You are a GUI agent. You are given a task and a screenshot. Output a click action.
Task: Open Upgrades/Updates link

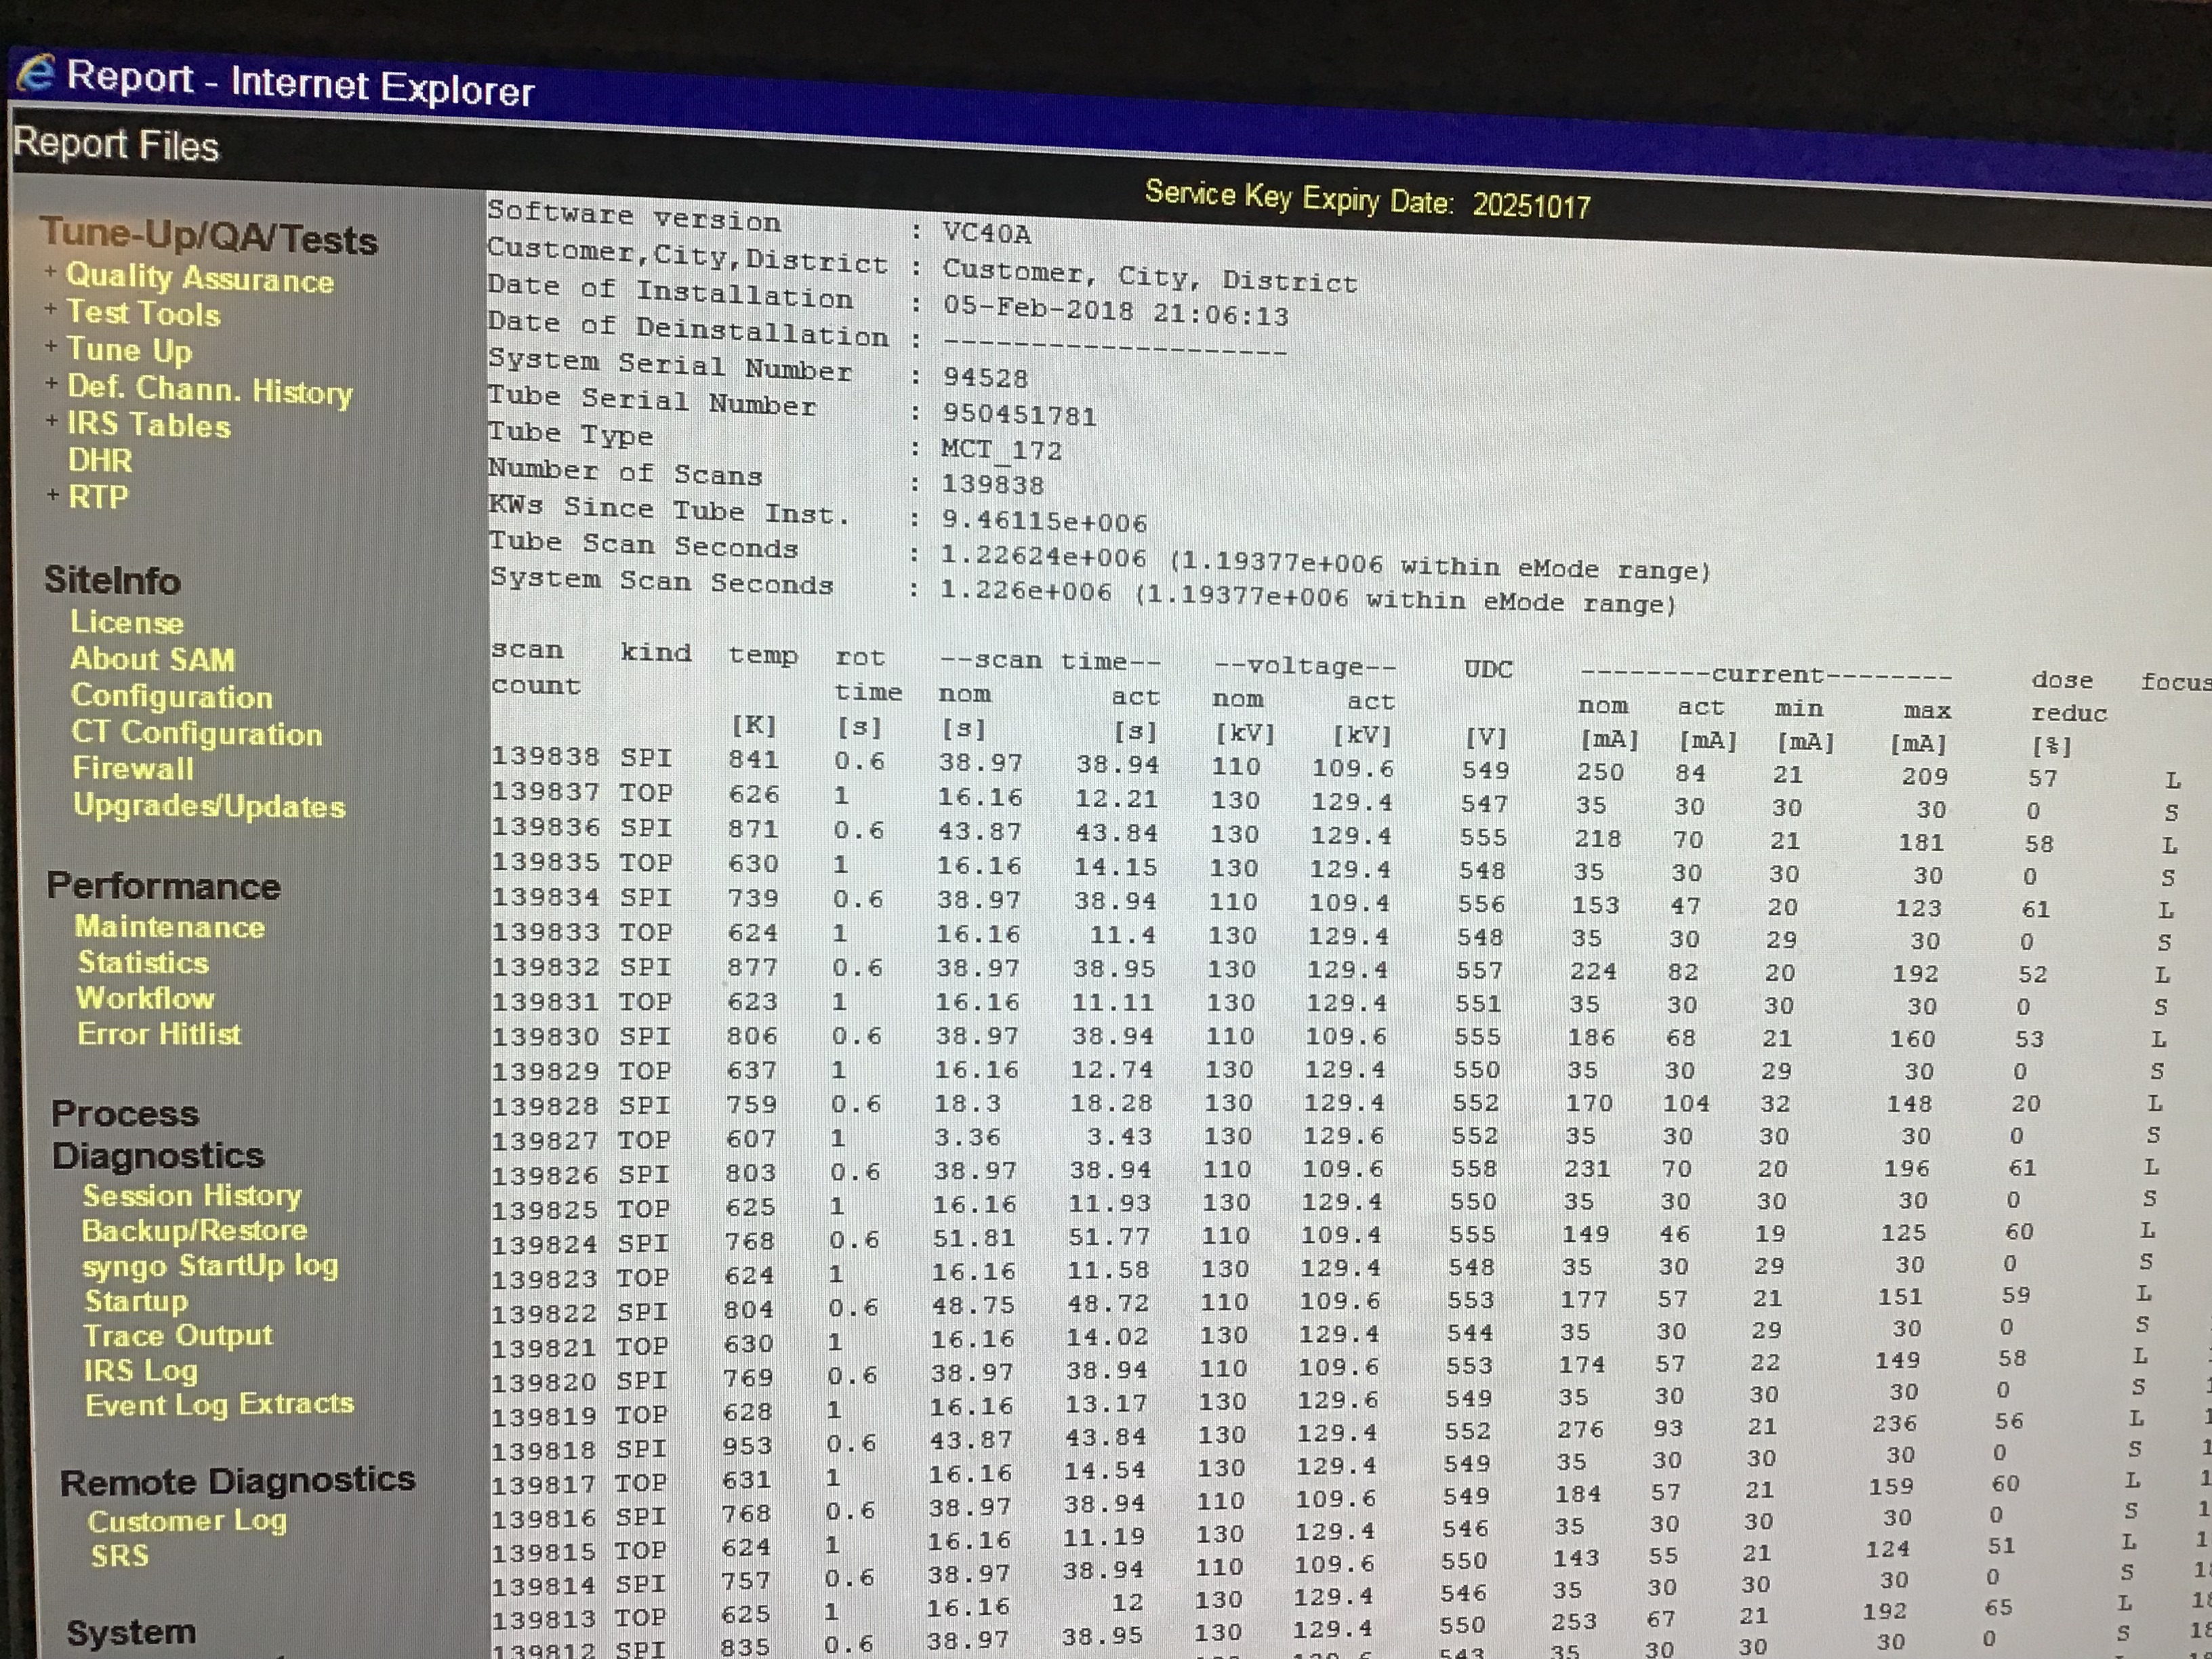tap(208, 806)
